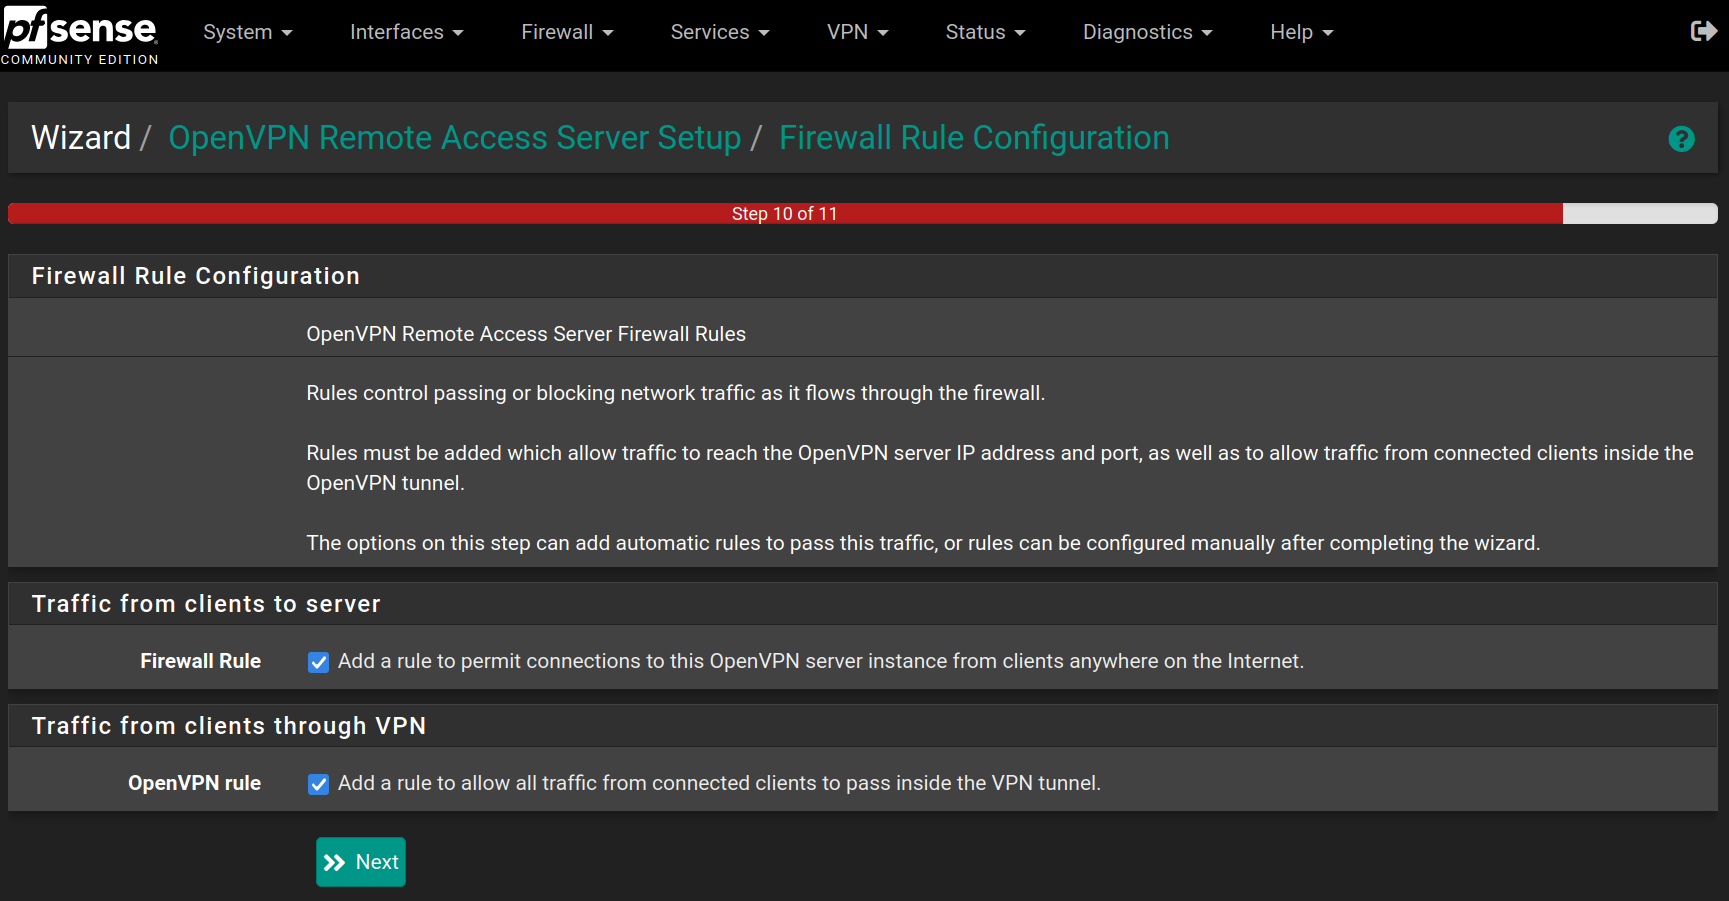
Task: Click the OpenVPN Remote Access Server Firewall Rules text
Action: tap(526, 334)
